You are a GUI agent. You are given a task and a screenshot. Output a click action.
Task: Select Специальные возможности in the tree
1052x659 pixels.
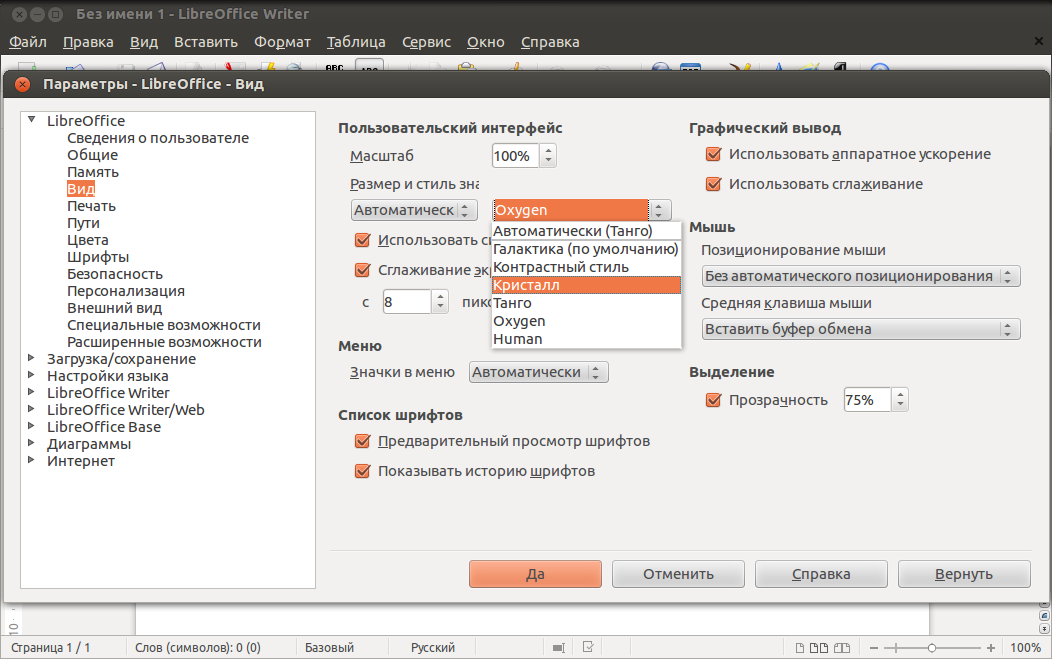(164, 325)
